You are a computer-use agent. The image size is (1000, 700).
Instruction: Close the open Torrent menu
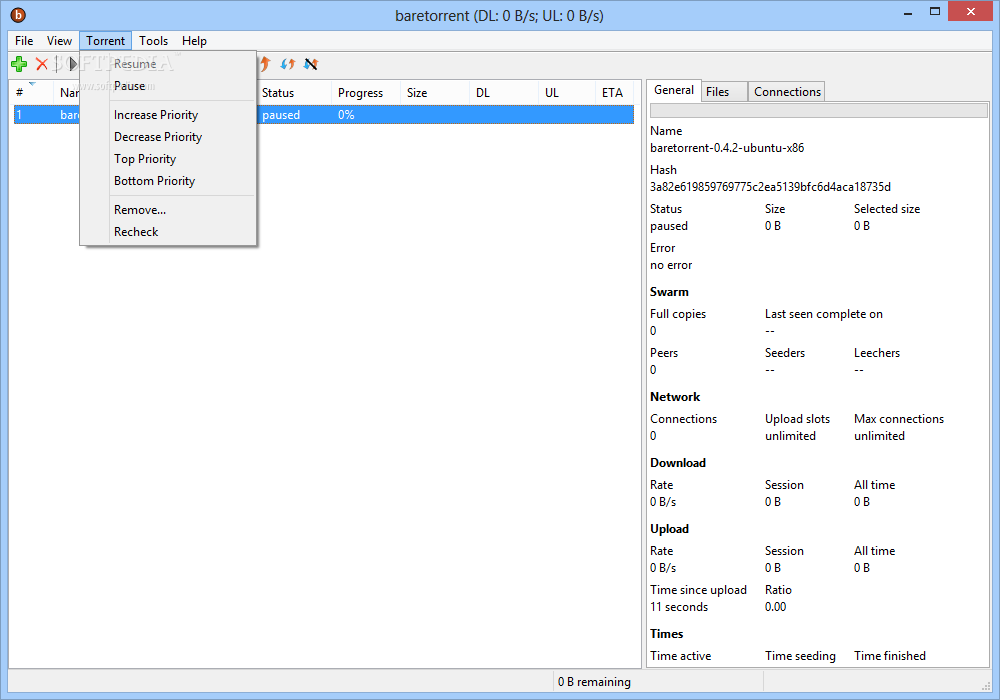point(106,41)
